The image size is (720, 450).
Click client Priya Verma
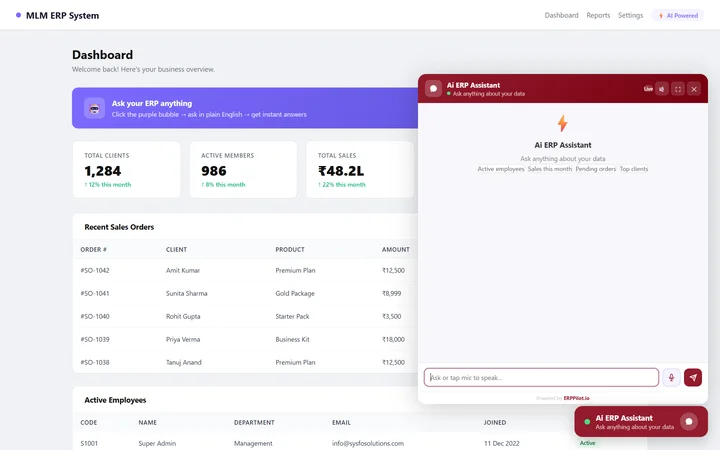pyautogui.click(x=183, y=339)
